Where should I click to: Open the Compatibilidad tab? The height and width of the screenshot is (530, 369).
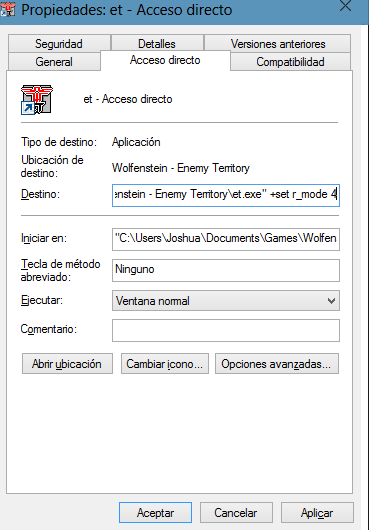[x=290, y=62]
